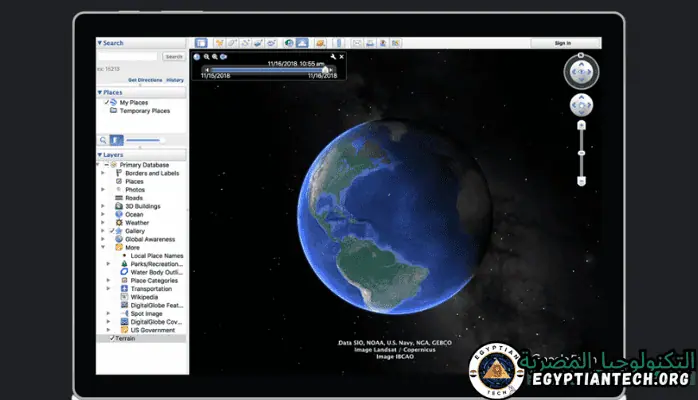The width and height of the screenshot is (698, 400).
Task: Click the search magnifier below Places
Action: tap(103, 140)
